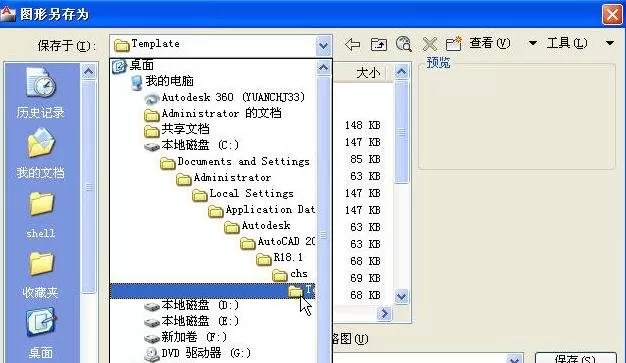
Task: Click the Back arrow toolbar icon
Action: click(x=352, y=44)
